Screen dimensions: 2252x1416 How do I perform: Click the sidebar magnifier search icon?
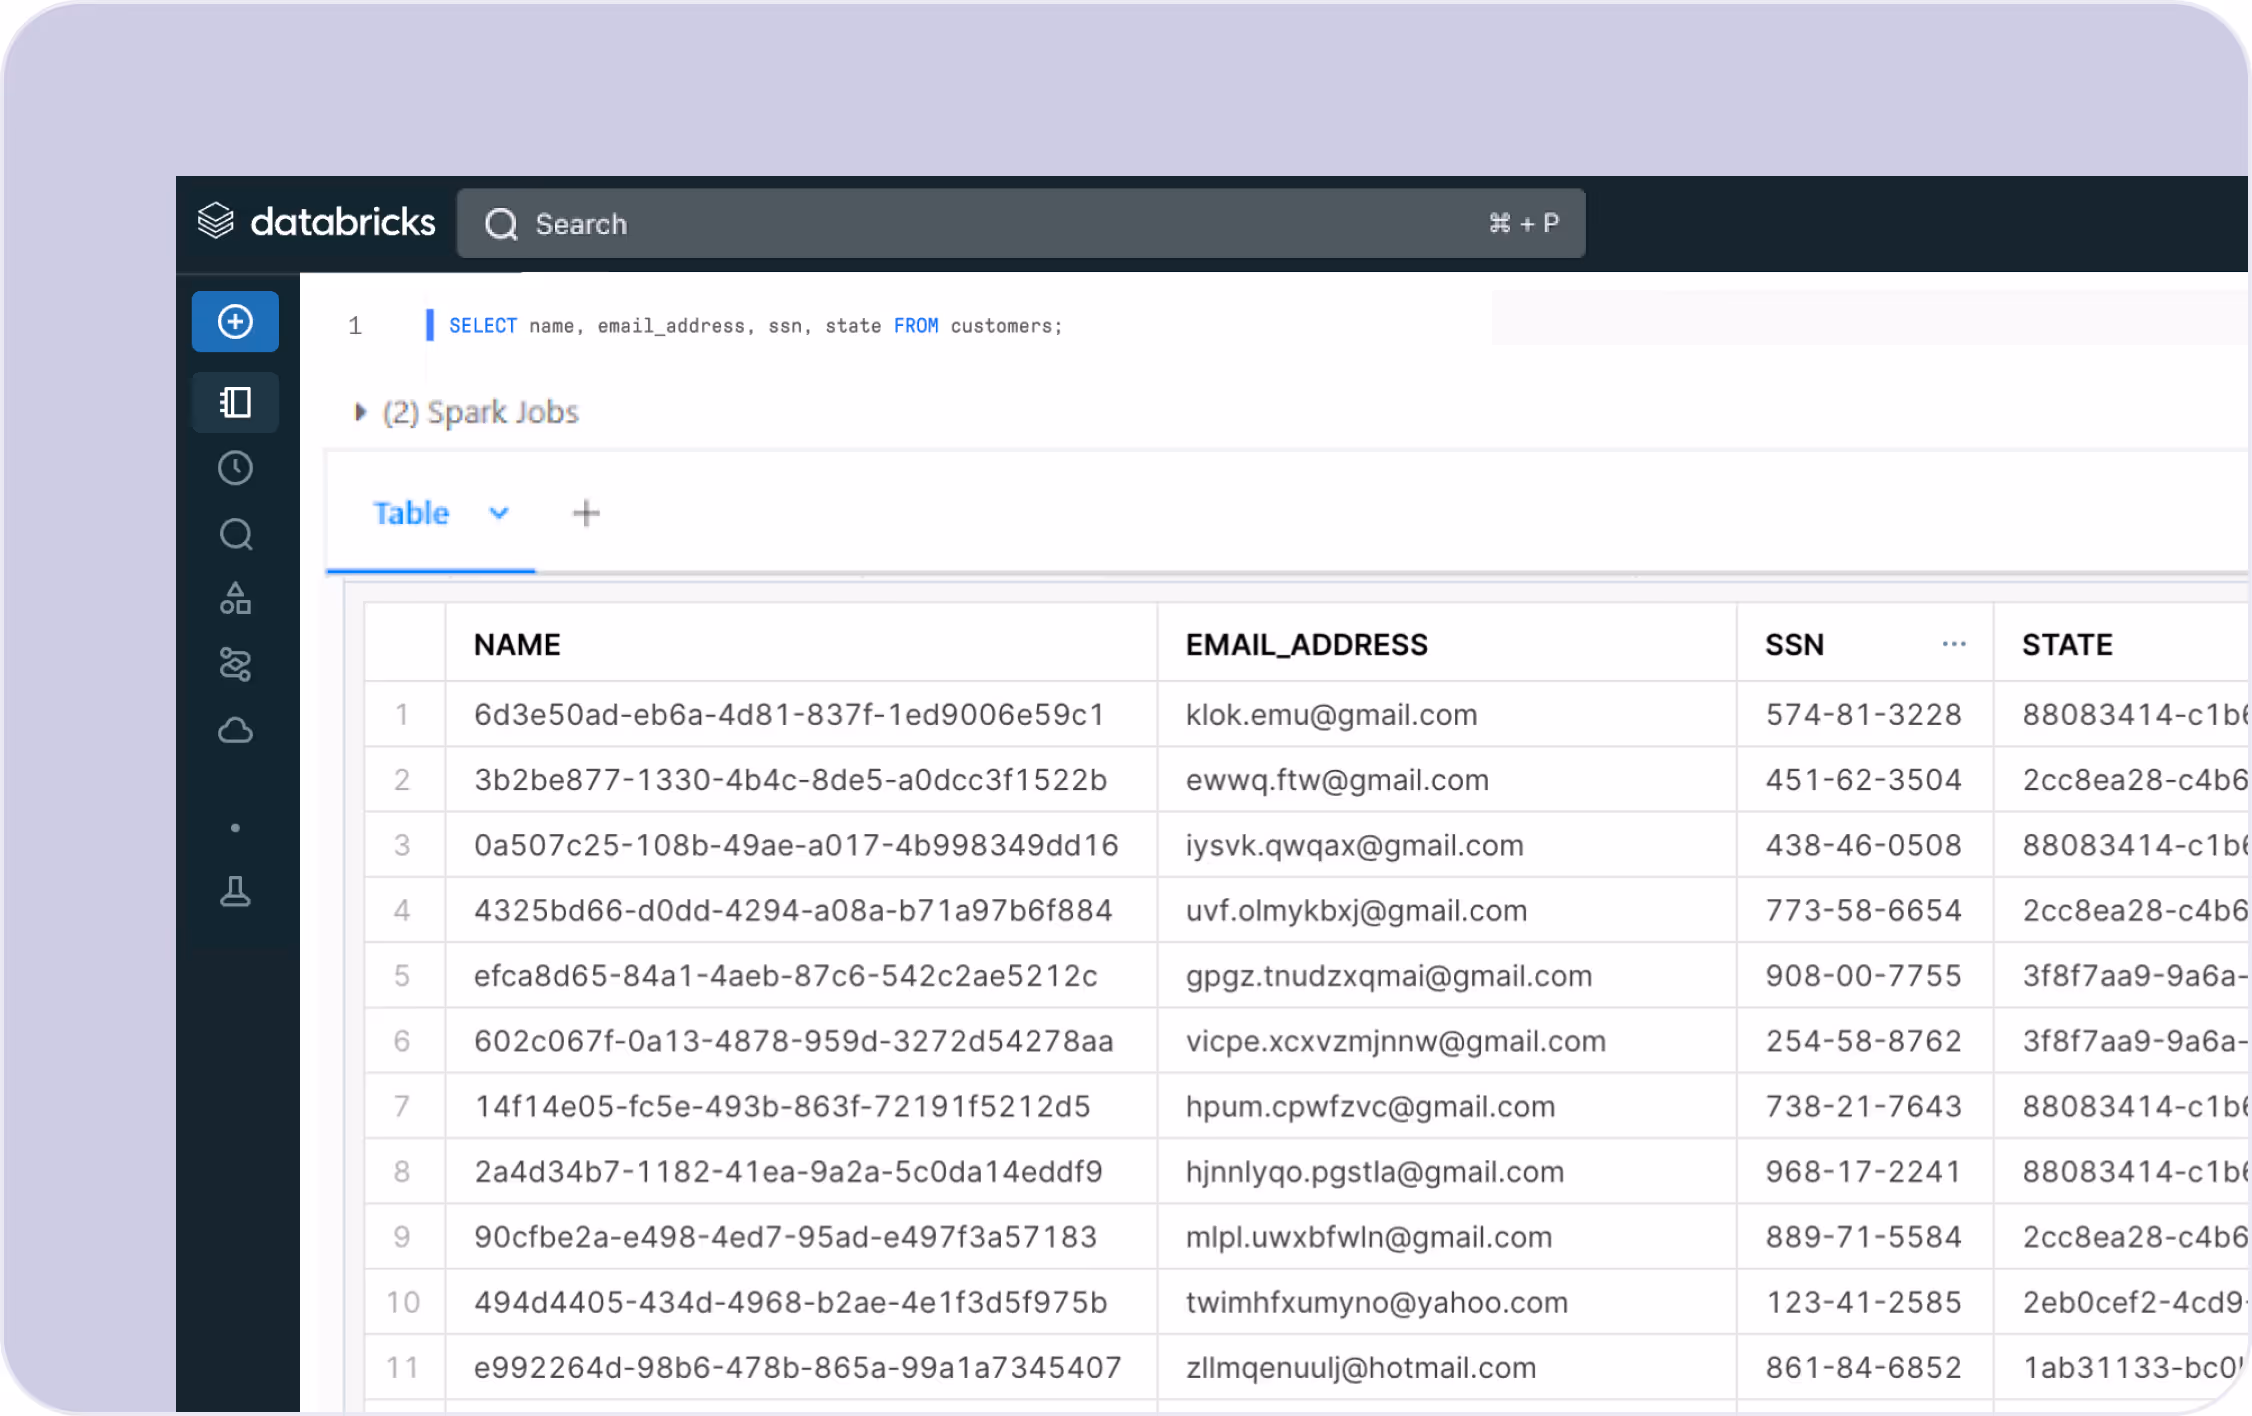(x=235, y=534)
